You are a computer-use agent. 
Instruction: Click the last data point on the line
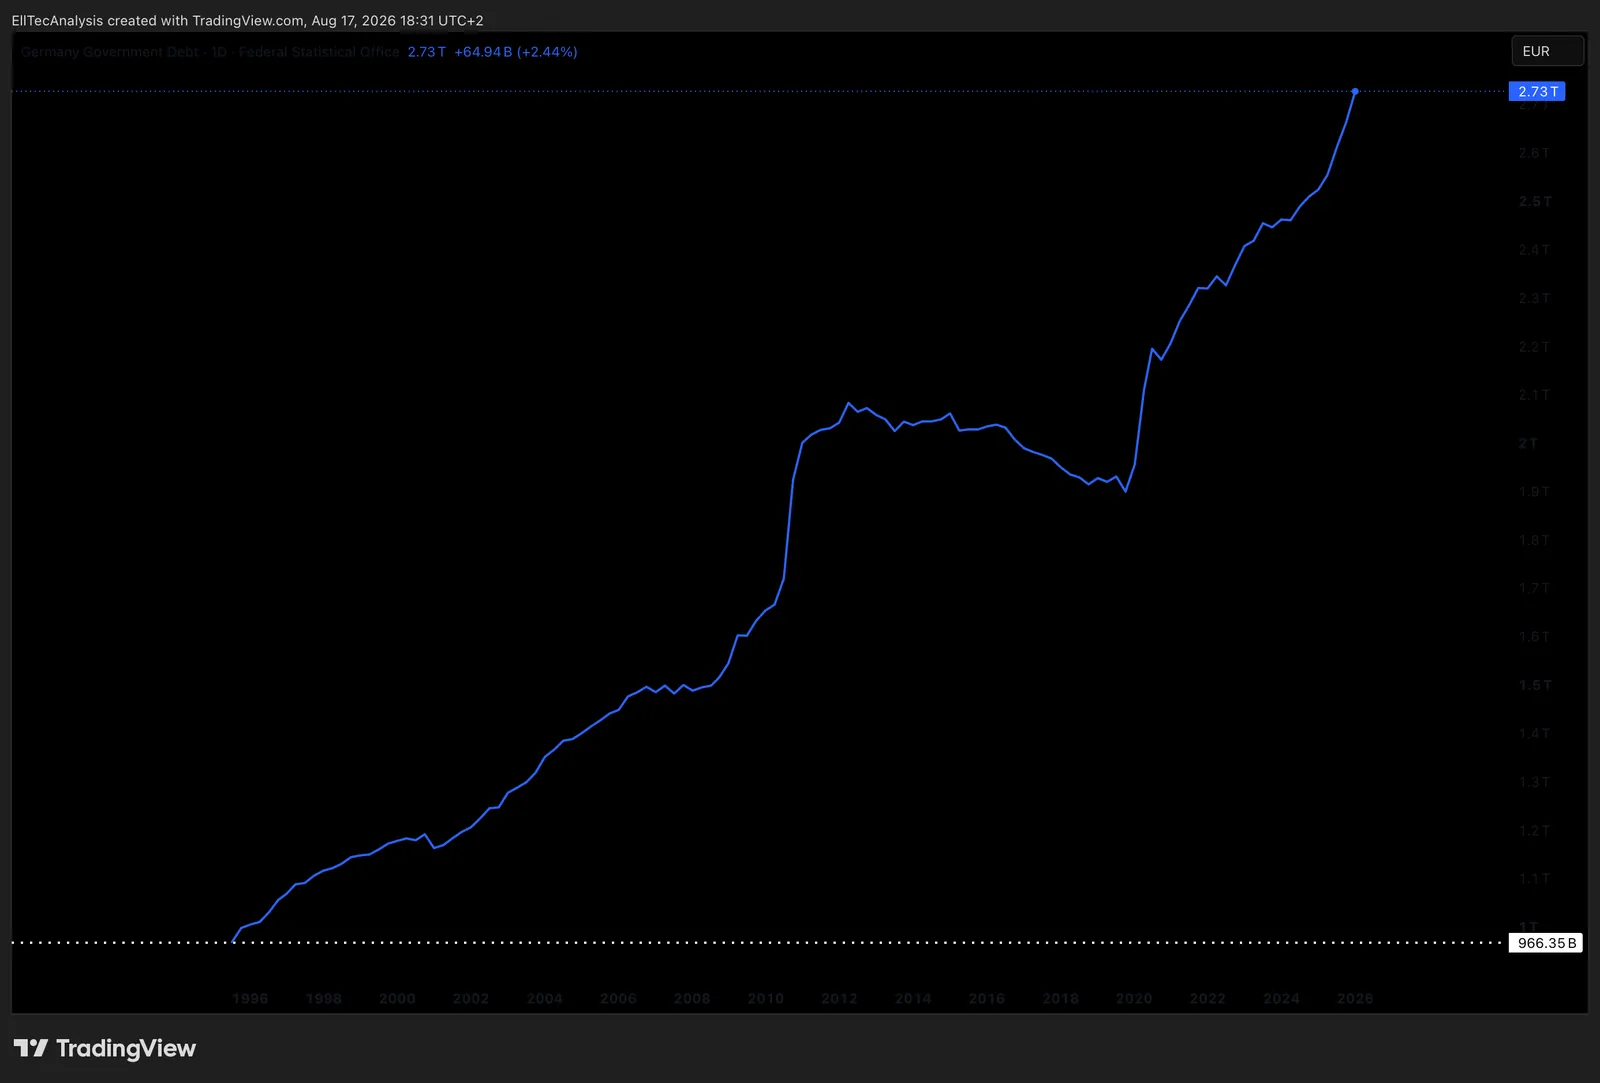[1355, 91]
